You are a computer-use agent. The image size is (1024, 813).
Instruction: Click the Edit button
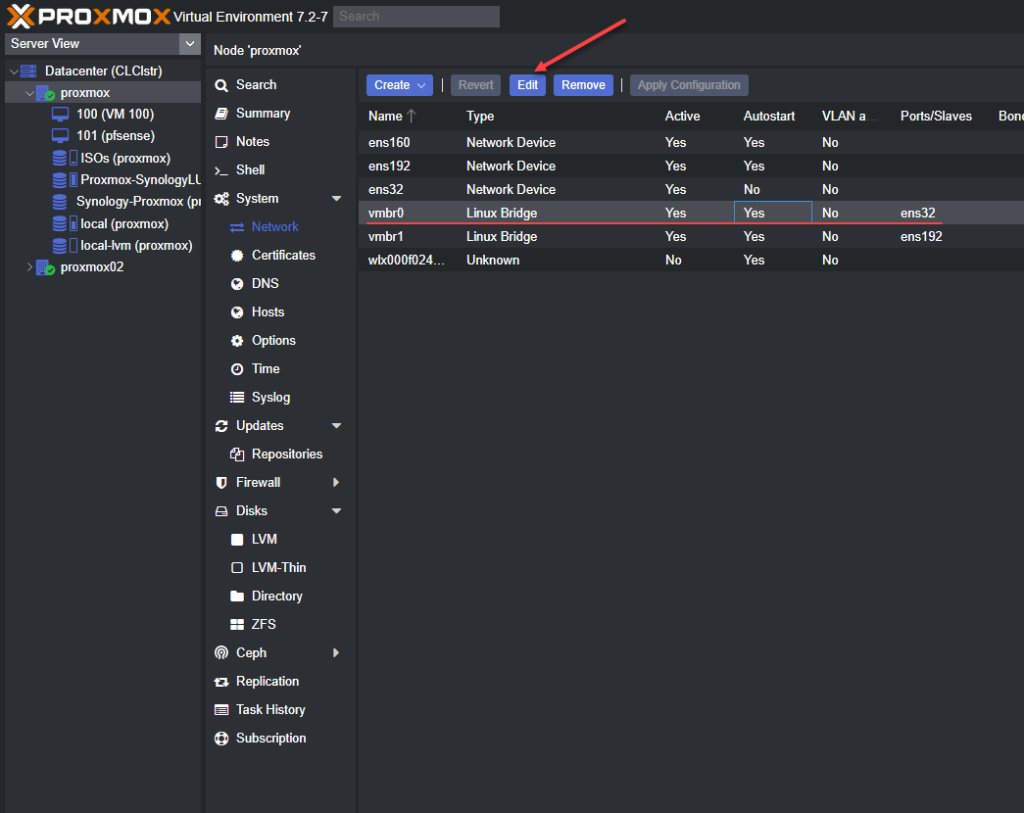(527, 85)
